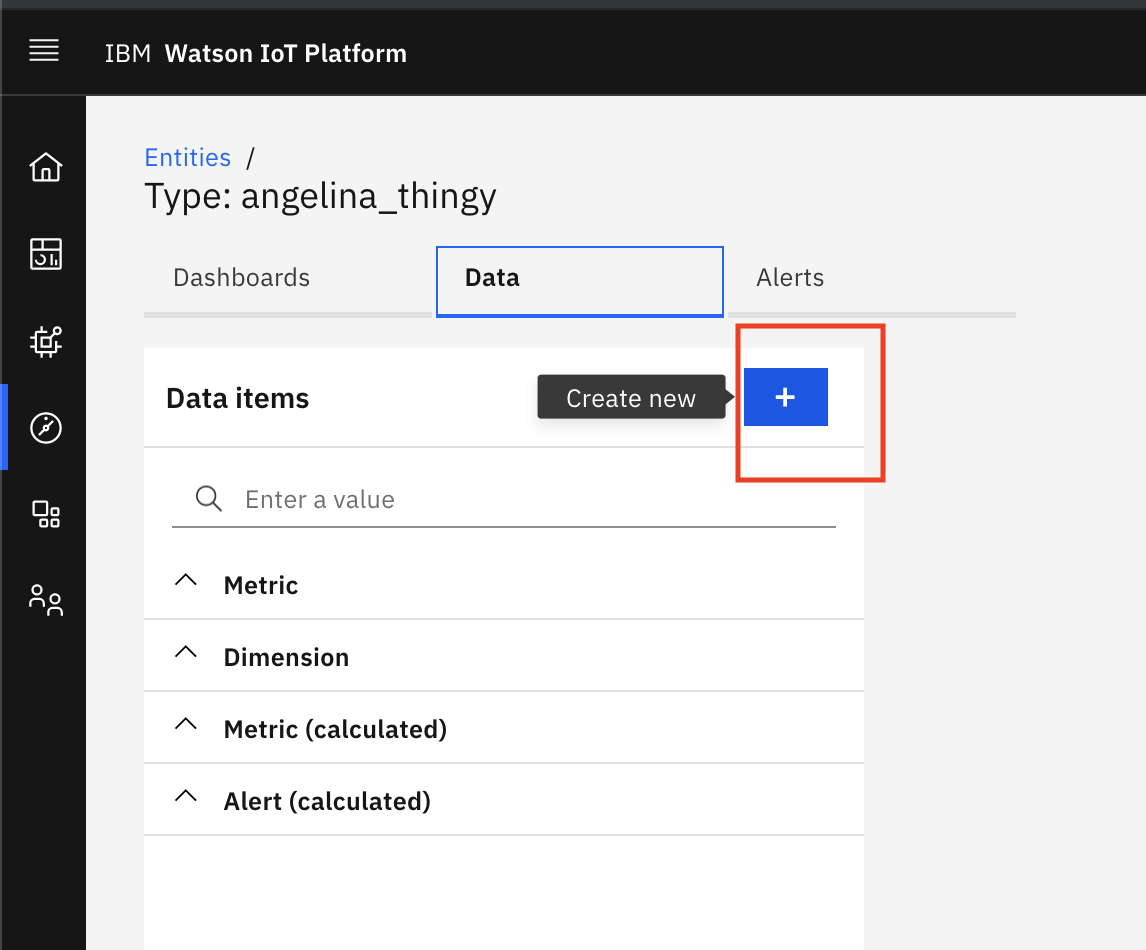This screenshot has width=1146, height=950.
Task: Click the Metric row label
Action: coord(261,585)
